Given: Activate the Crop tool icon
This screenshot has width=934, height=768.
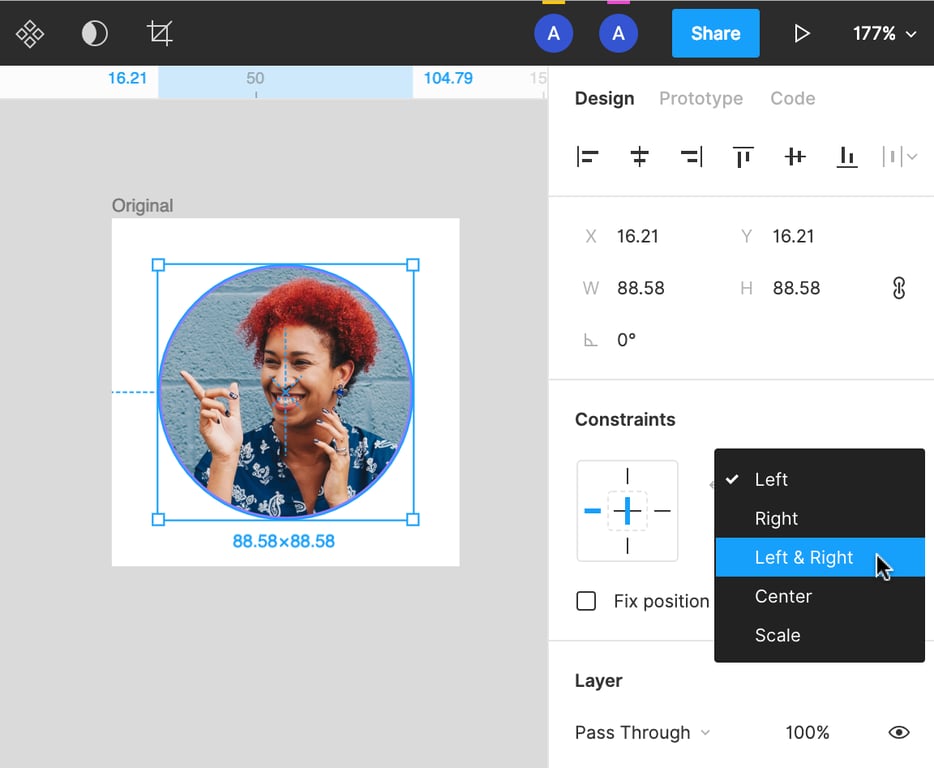Looking at the screenshot, I should point(159,34).
